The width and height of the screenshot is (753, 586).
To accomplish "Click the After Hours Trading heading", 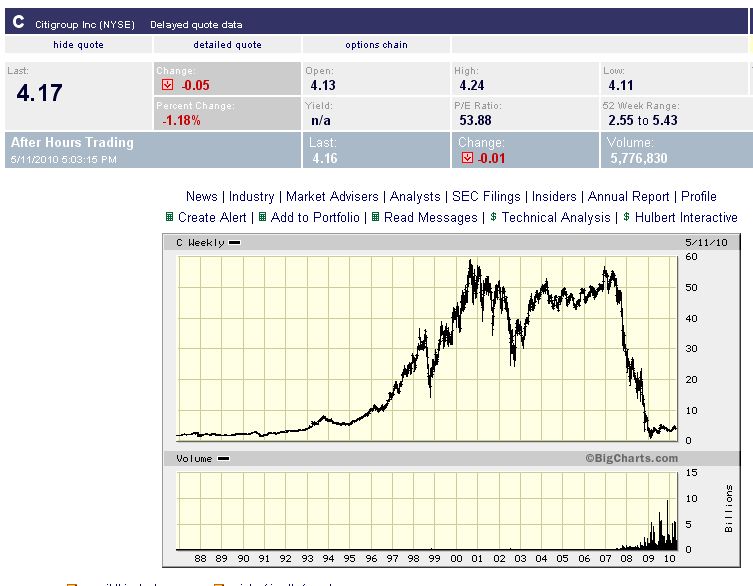I will tap(72, 143).
